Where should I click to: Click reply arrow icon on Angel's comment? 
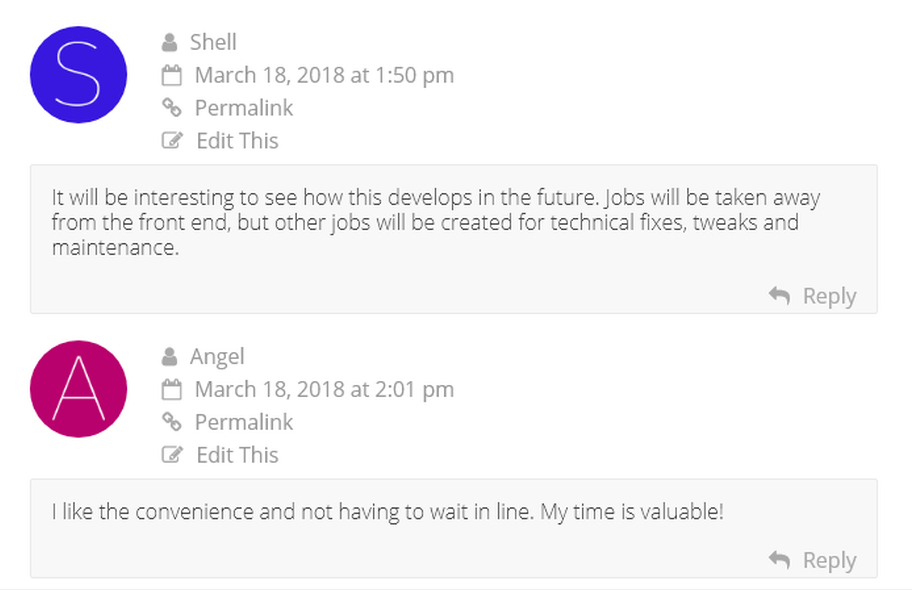[779, 560]
